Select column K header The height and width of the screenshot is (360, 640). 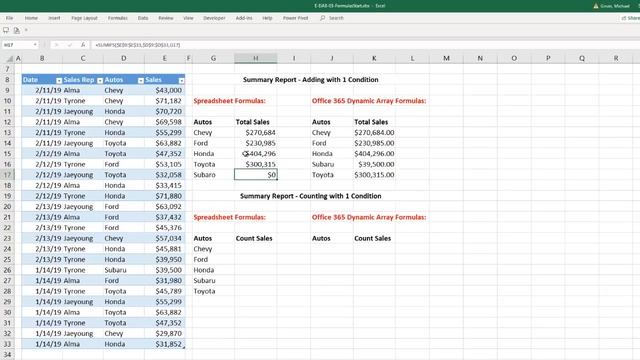click(x=374, y=58)
